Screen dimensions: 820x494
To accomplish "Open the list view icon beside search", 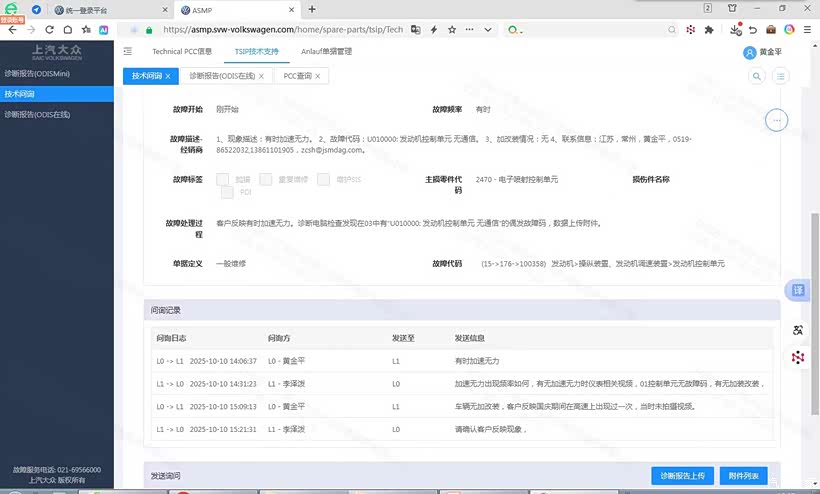I will point(780,76).
